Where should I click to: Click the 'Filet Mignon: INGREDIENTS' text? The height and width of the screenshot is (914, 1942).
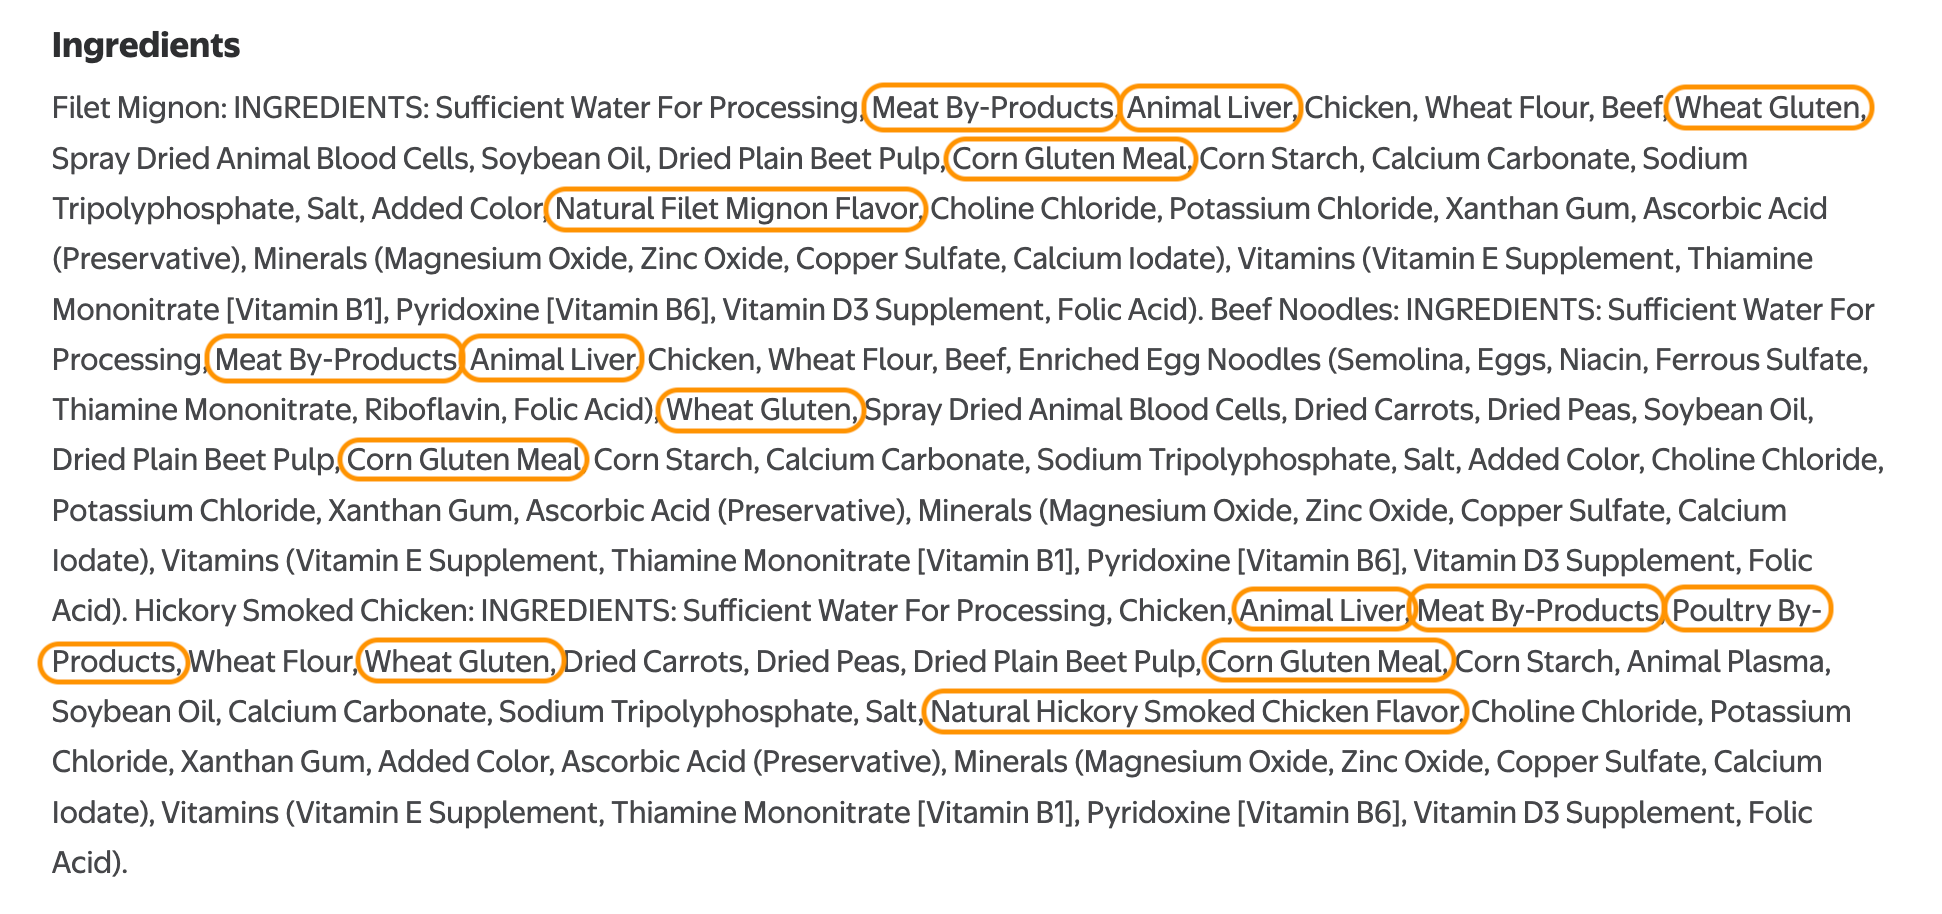pos(239,108)
